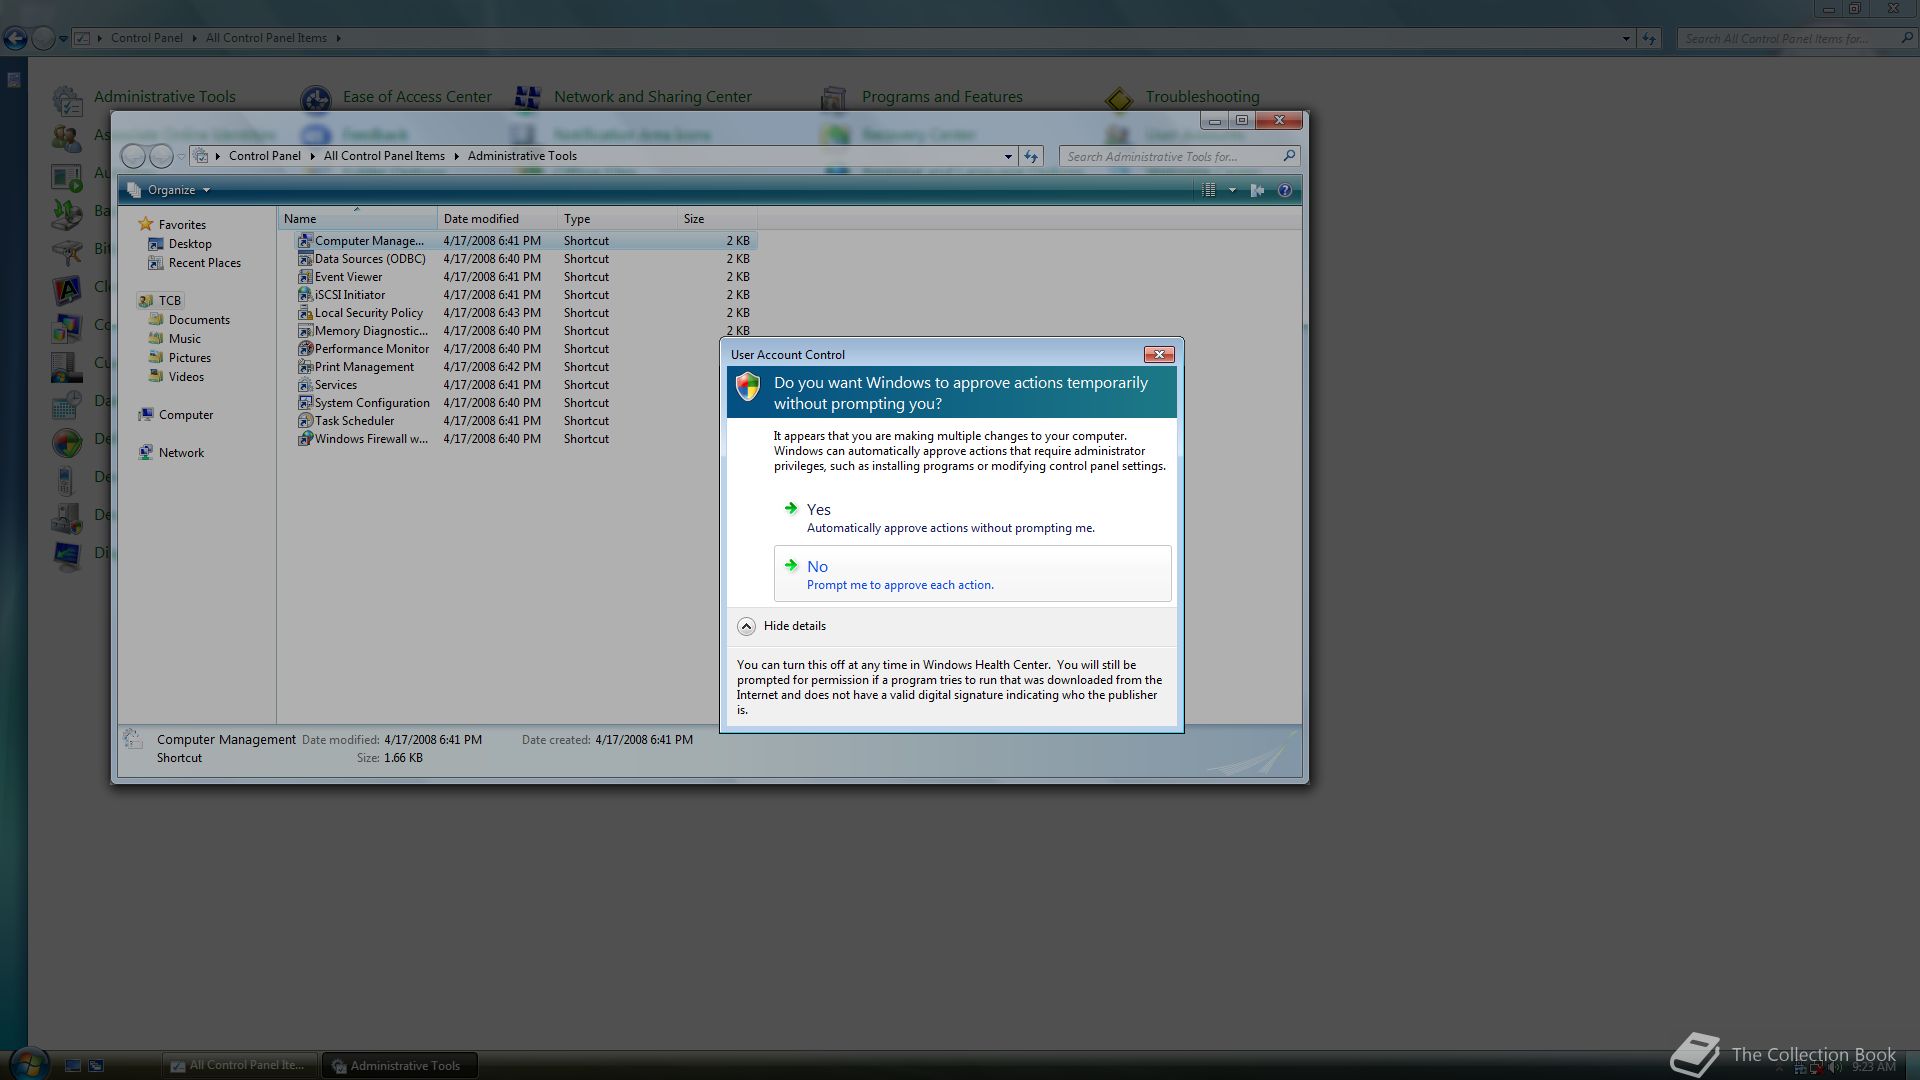Open Pictures in the navigation pane
The height and width of the screenshot is (1080, 1920).
point(179,358)
